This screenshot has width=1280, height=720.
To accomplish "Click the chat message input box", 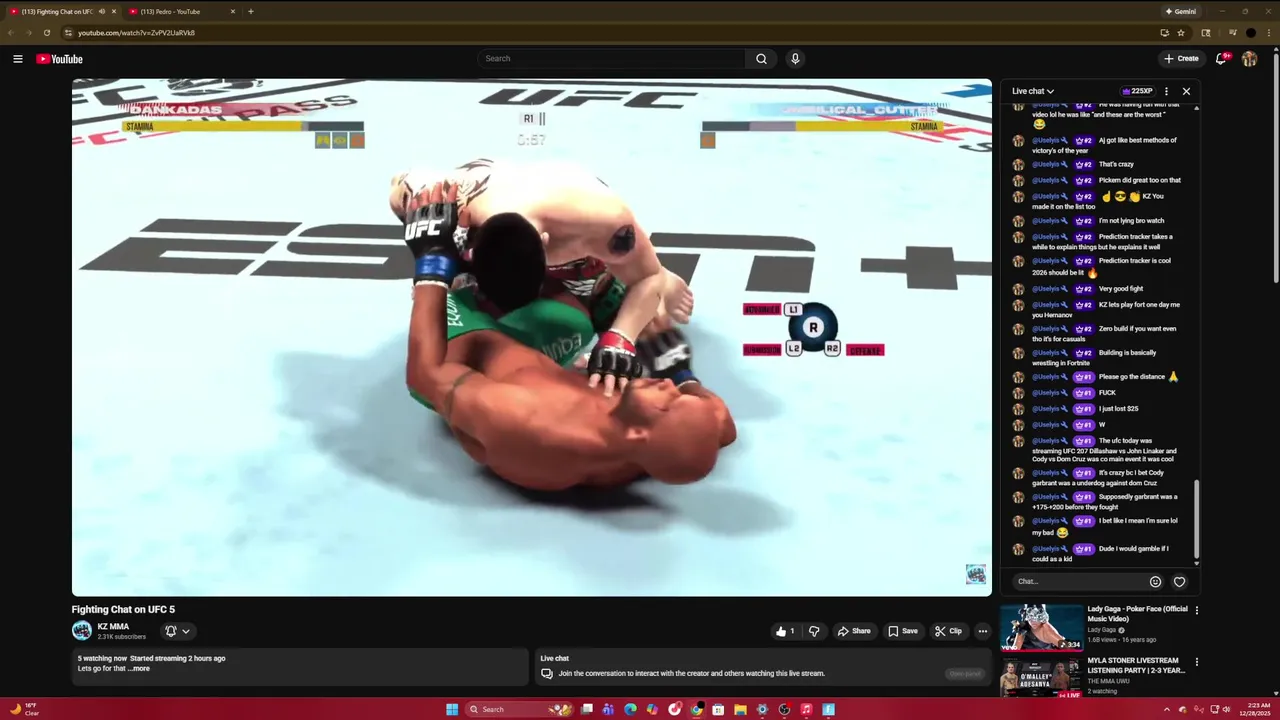I will click(x=1078, y=581).
